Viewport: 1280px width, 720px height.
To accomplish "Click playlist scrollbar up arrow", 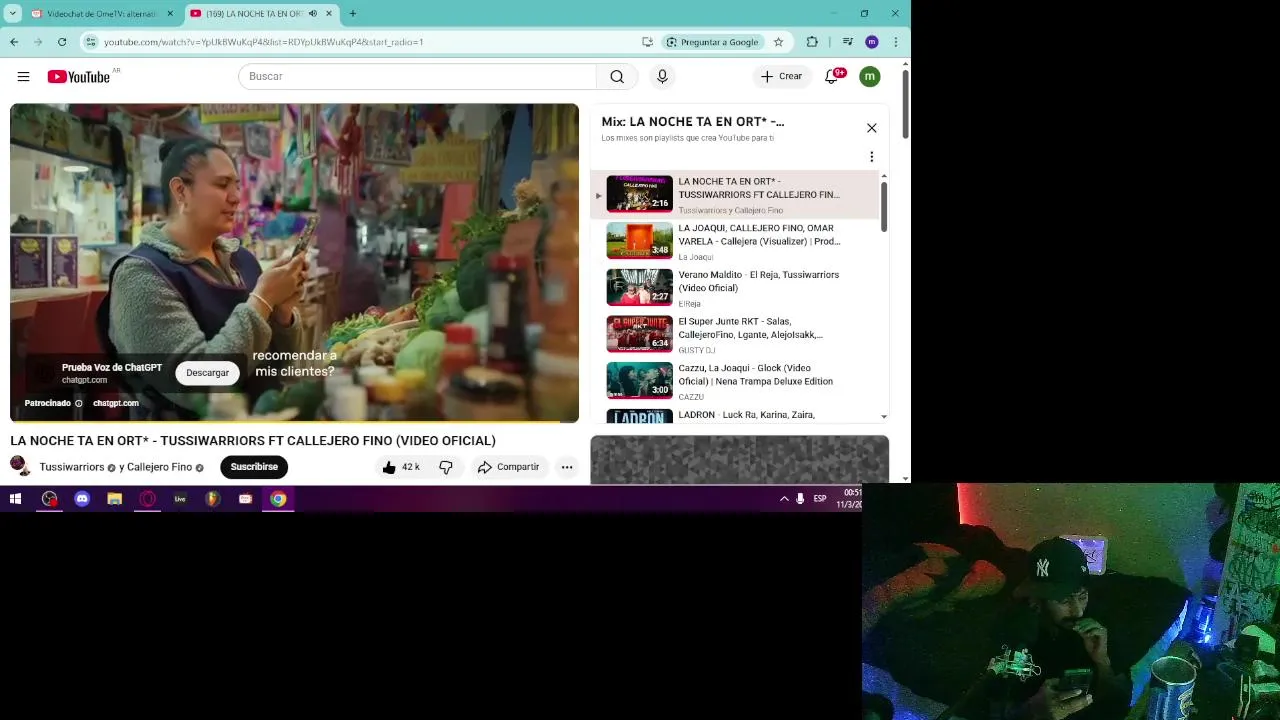I will [x=884, y=177].
